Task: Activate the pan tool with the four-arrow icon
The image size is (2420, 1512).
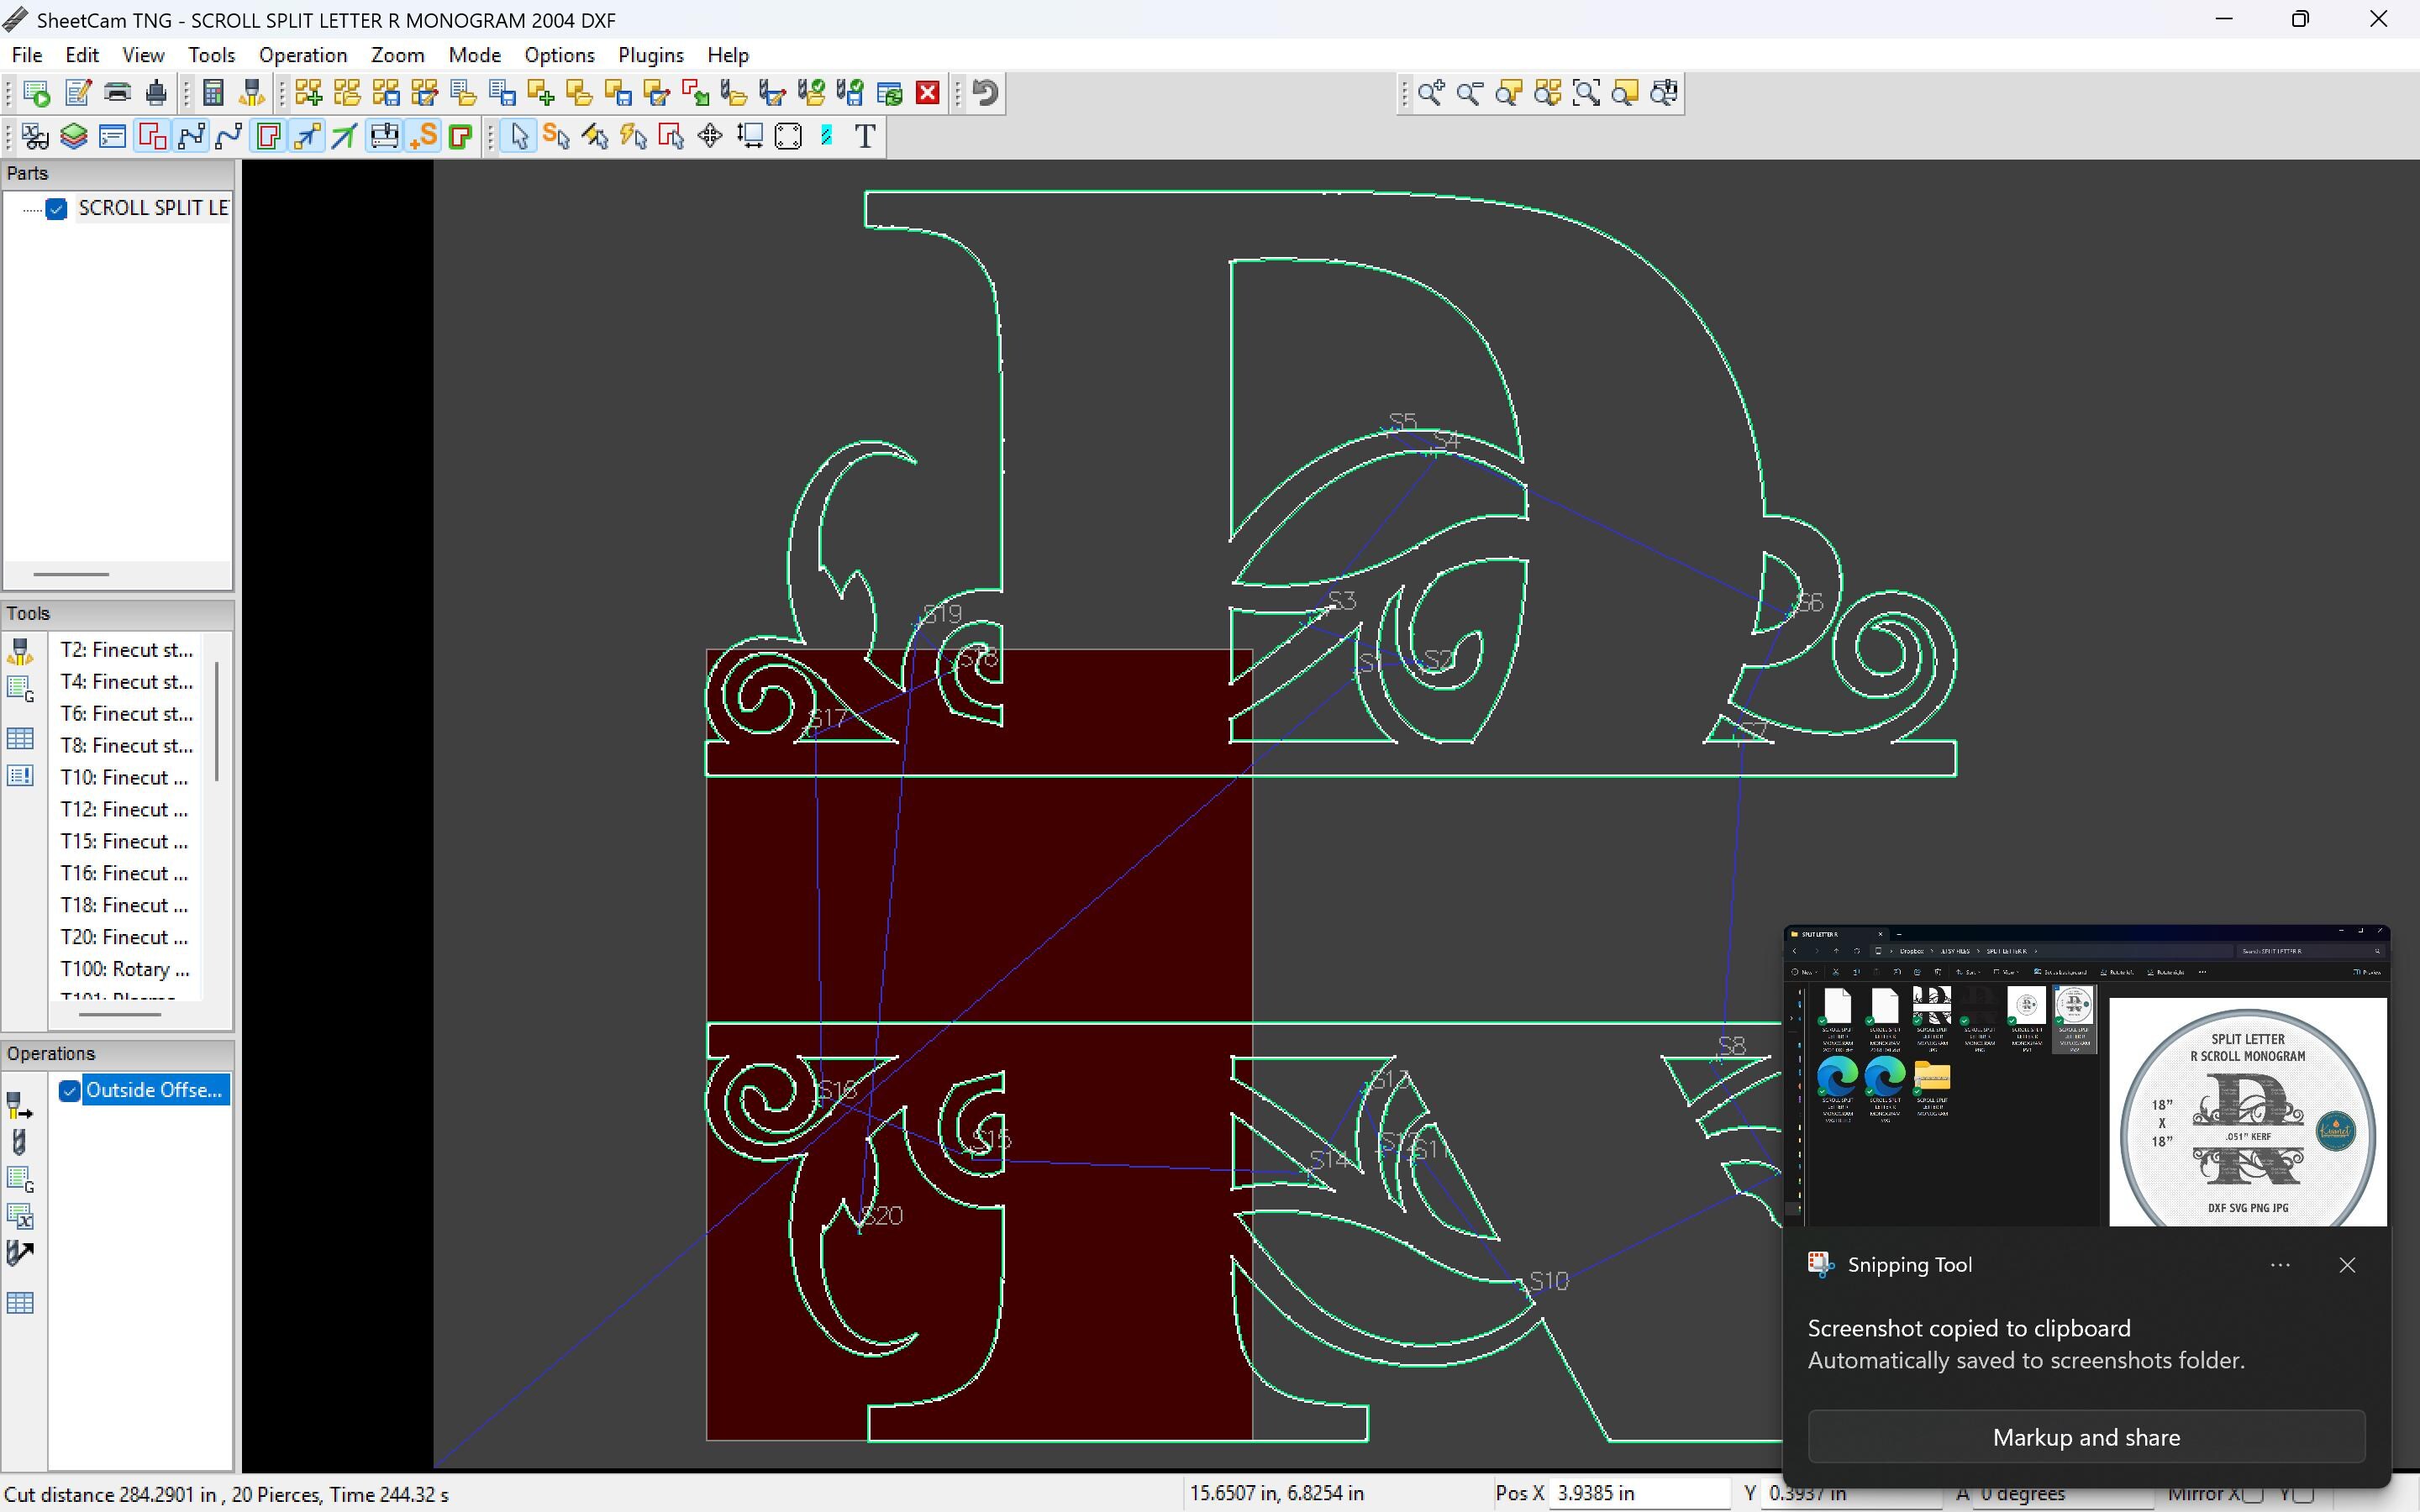Action: coord(710,136)
